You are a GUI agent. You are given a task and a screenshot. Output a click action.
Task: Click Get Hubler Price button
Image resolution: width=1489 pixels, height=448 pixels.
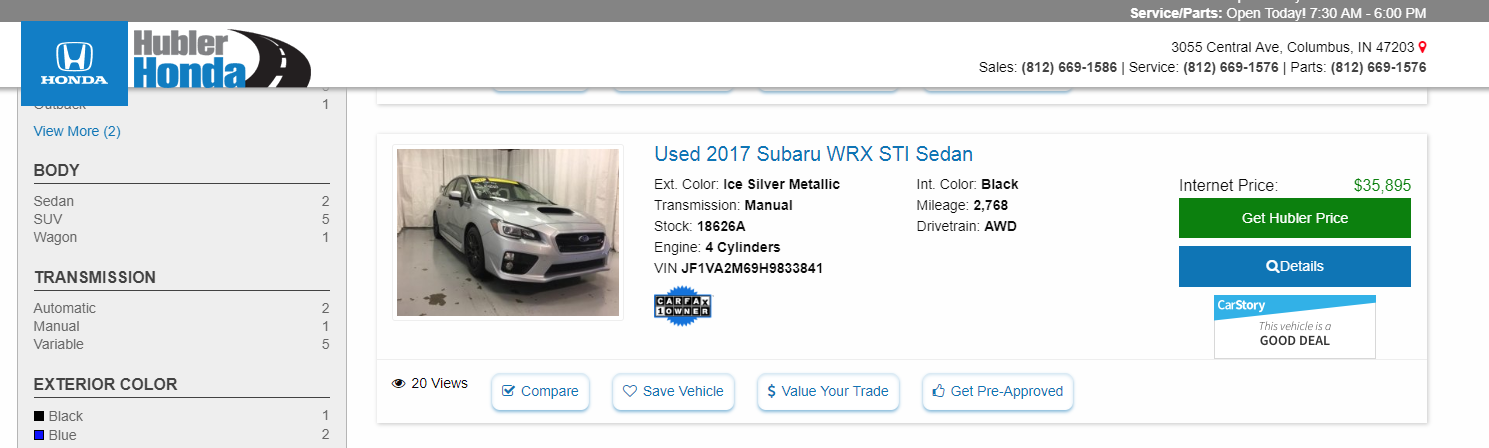coord(1295,218)
